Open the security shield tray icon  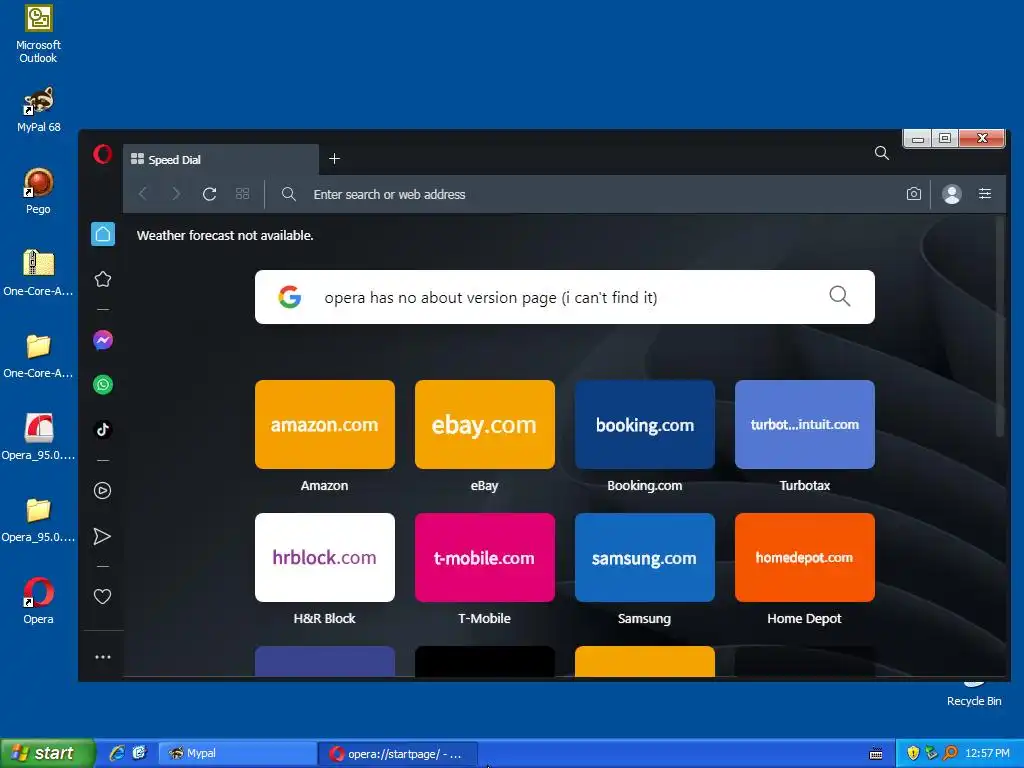[x=913, y=753]
